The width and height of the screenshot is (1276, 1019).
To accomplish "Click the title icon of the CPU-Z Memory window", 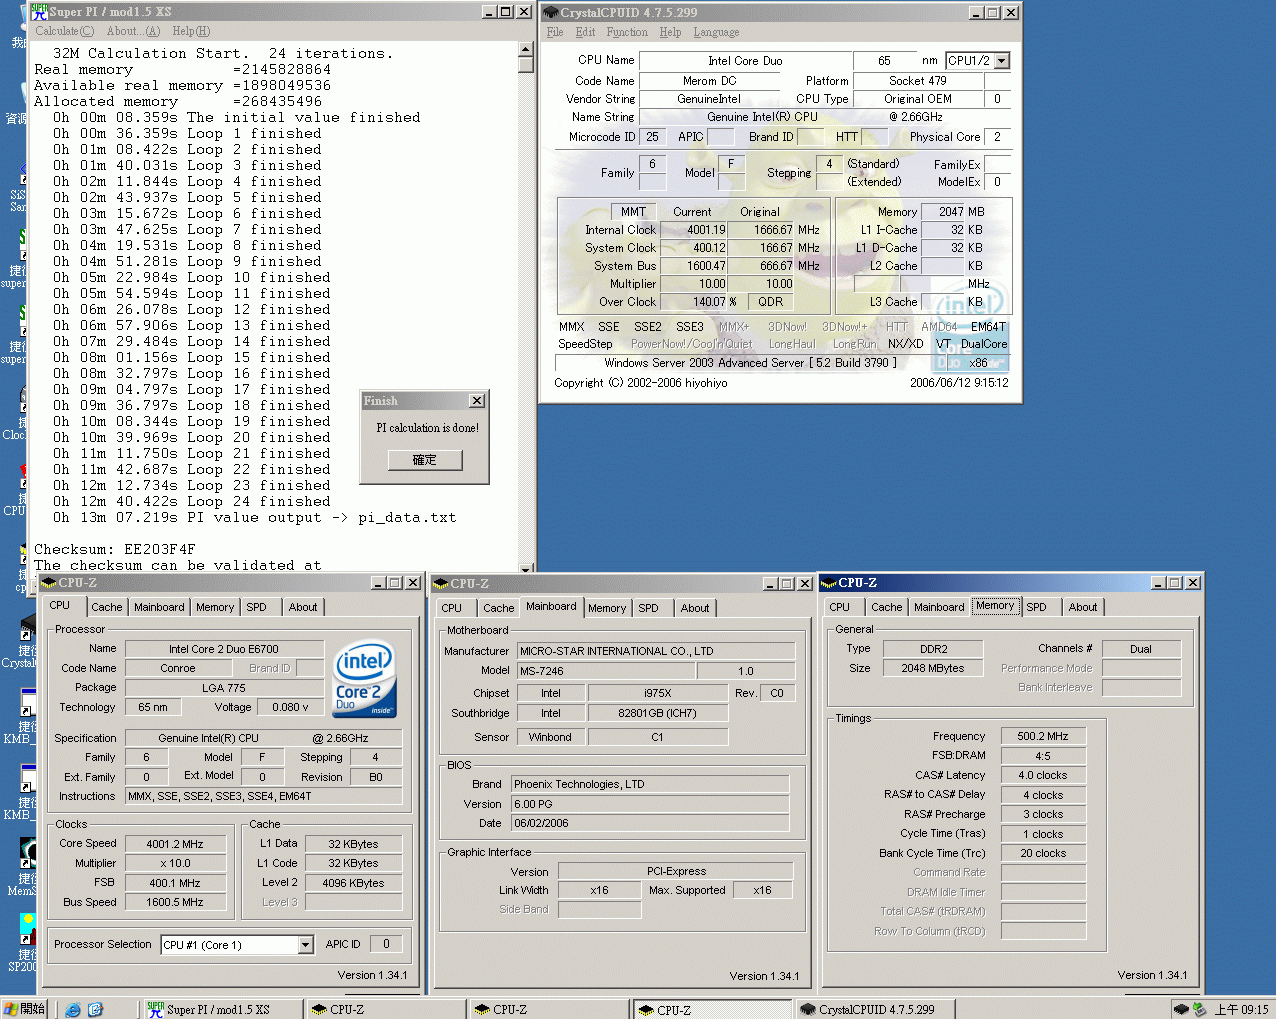I will pos(828,582).
